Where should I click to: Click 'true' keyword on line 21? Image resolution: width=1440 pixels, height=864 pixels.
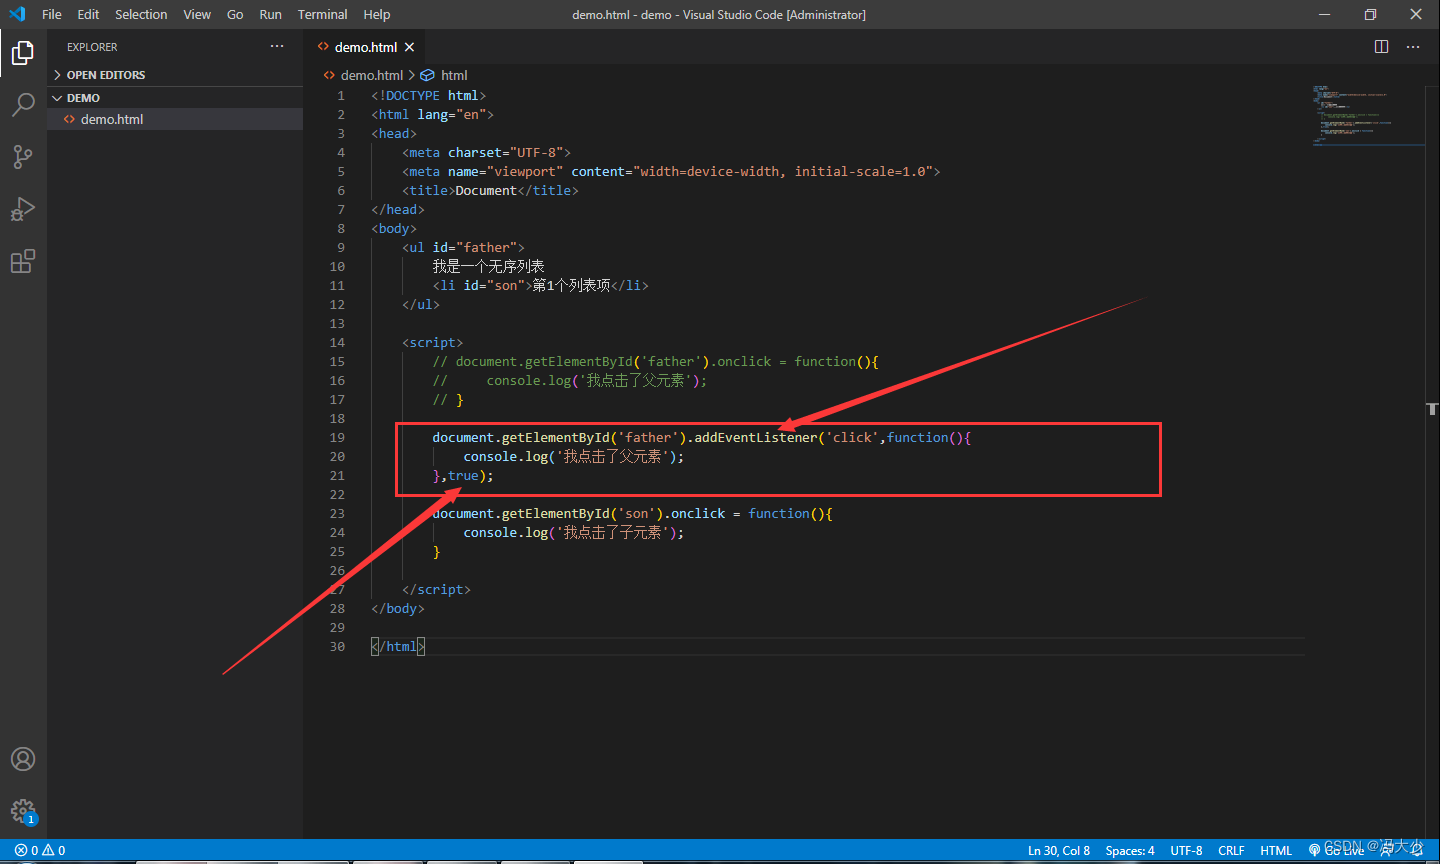click(463, 475)
